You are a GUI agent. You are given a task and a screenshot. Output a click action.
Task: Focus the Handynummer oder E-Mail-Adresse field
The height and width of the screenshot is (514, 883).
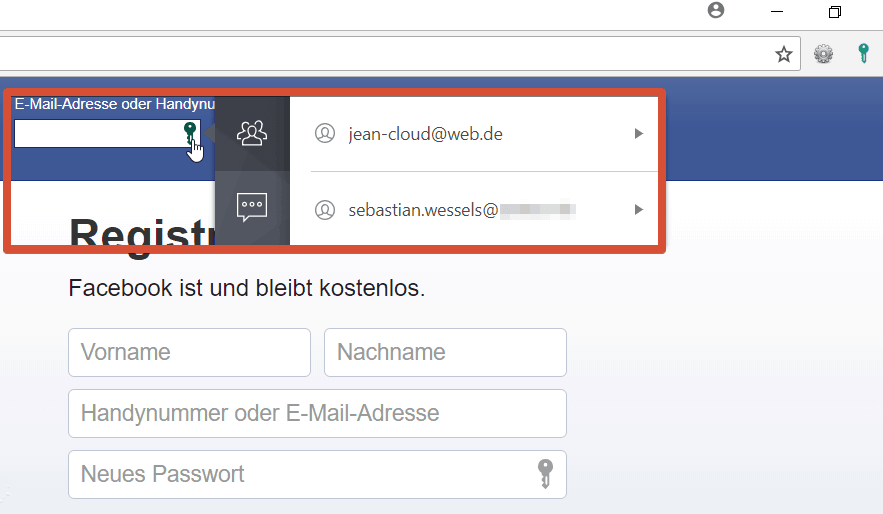pyautogui.click(x=317, y=413)
